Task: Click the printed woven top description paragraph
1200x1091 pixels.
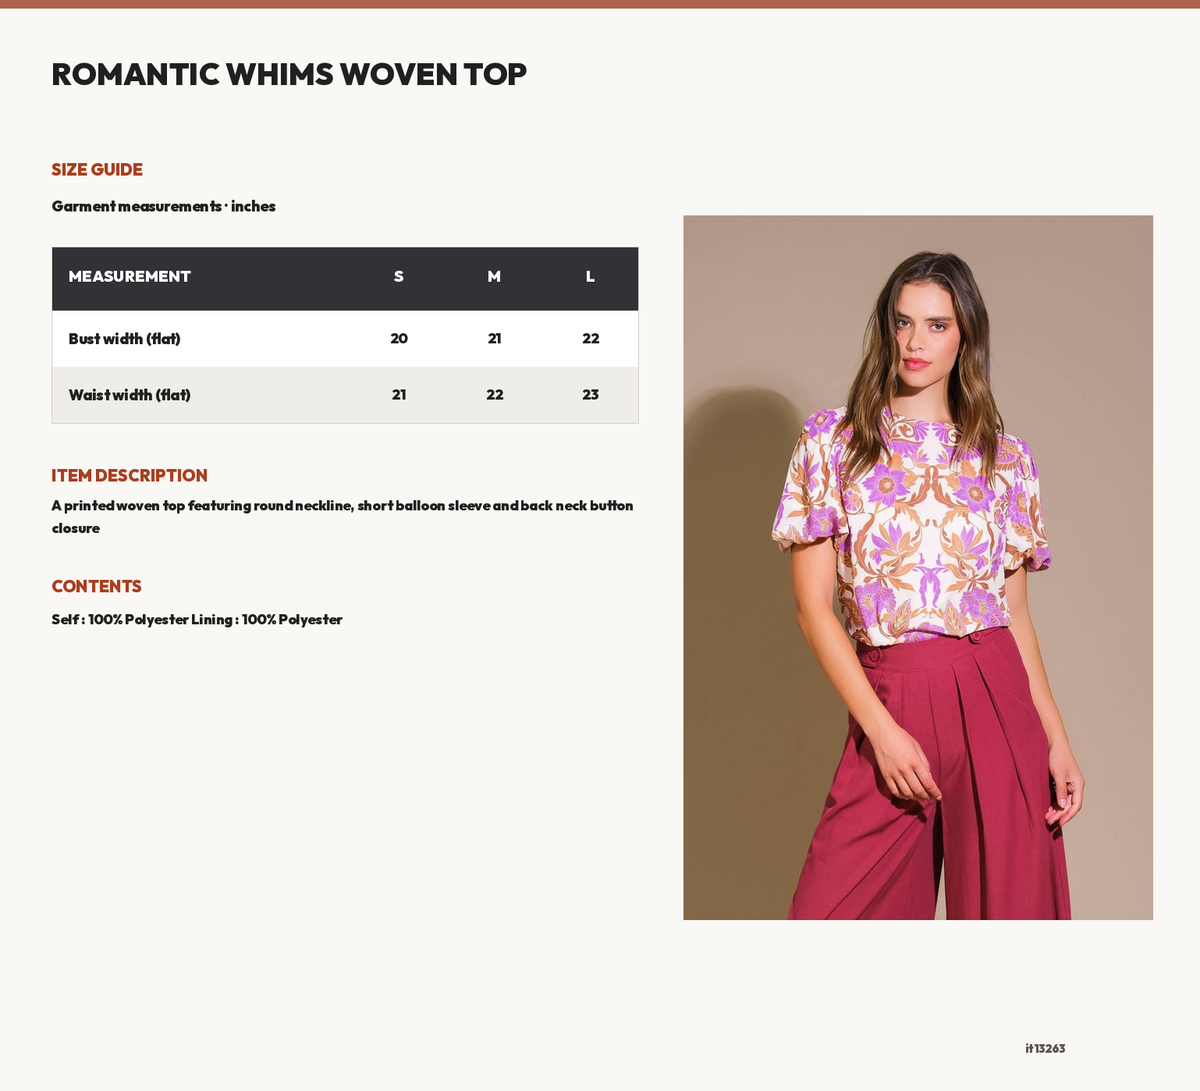Action: tap(343, 517)
